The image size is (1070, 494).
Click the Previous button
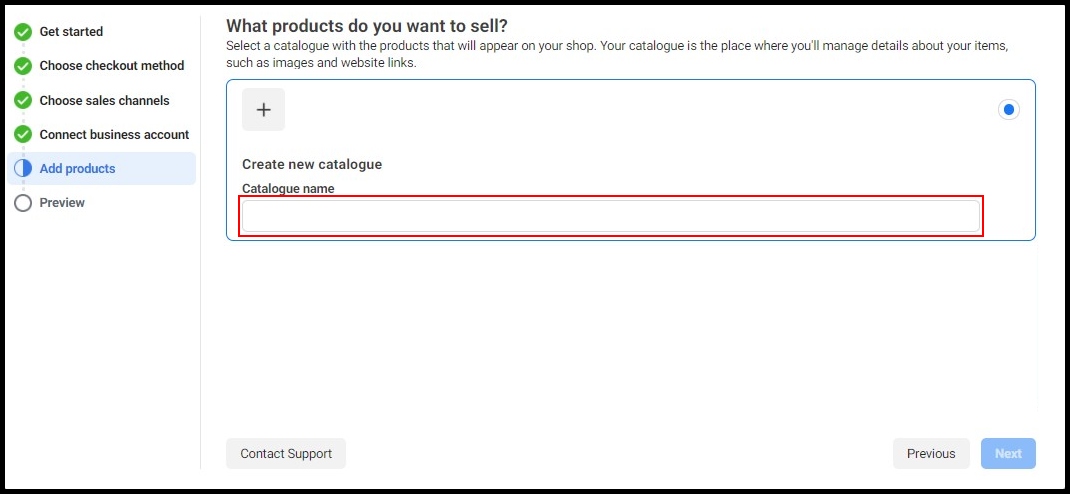click(931, 454)
